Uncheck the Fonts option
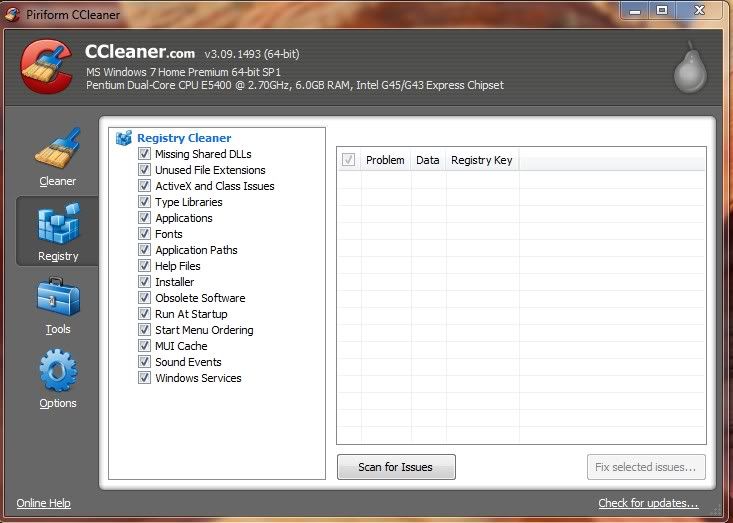The image size is (733, 523). point(144,234)
